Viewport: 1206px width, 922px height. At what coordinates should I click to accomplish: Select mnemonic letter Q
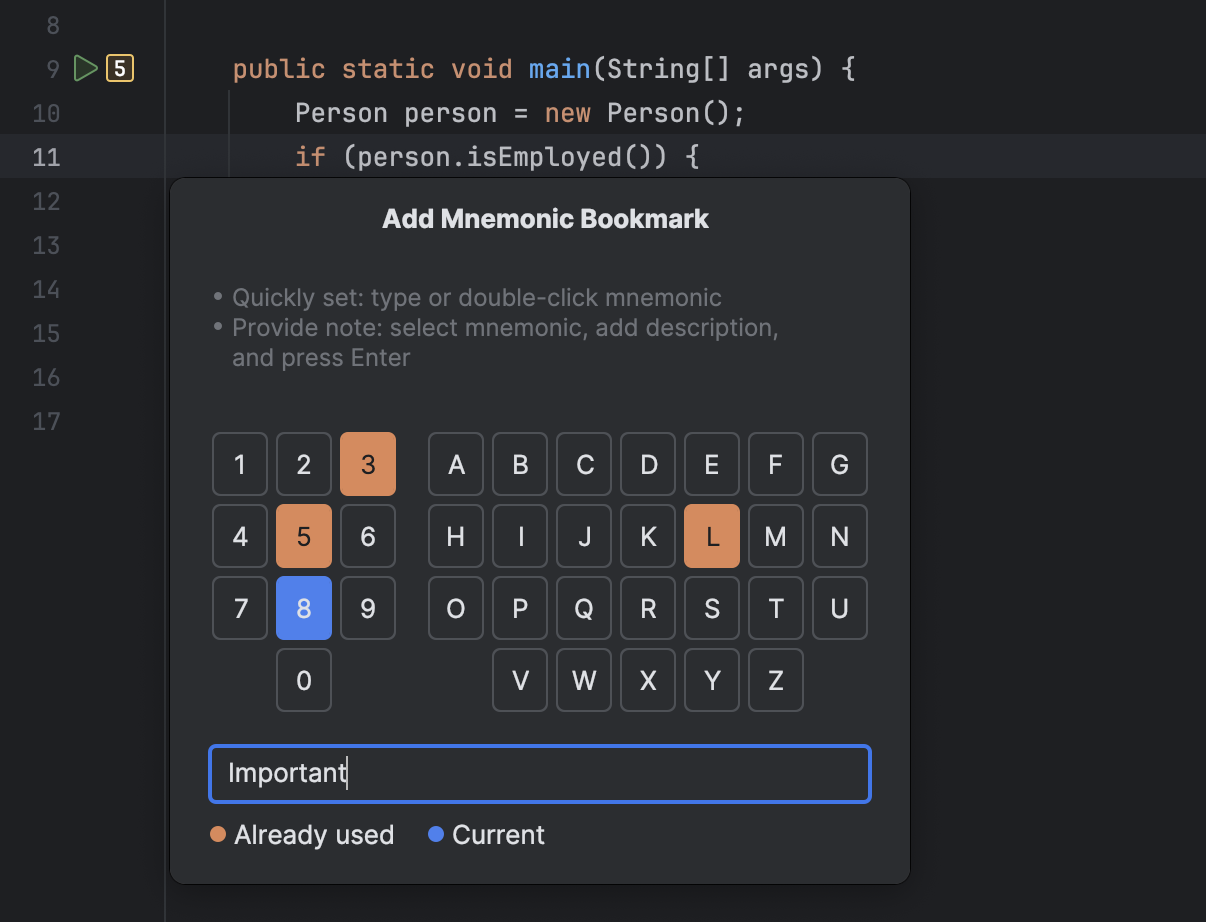coord(584,608)
